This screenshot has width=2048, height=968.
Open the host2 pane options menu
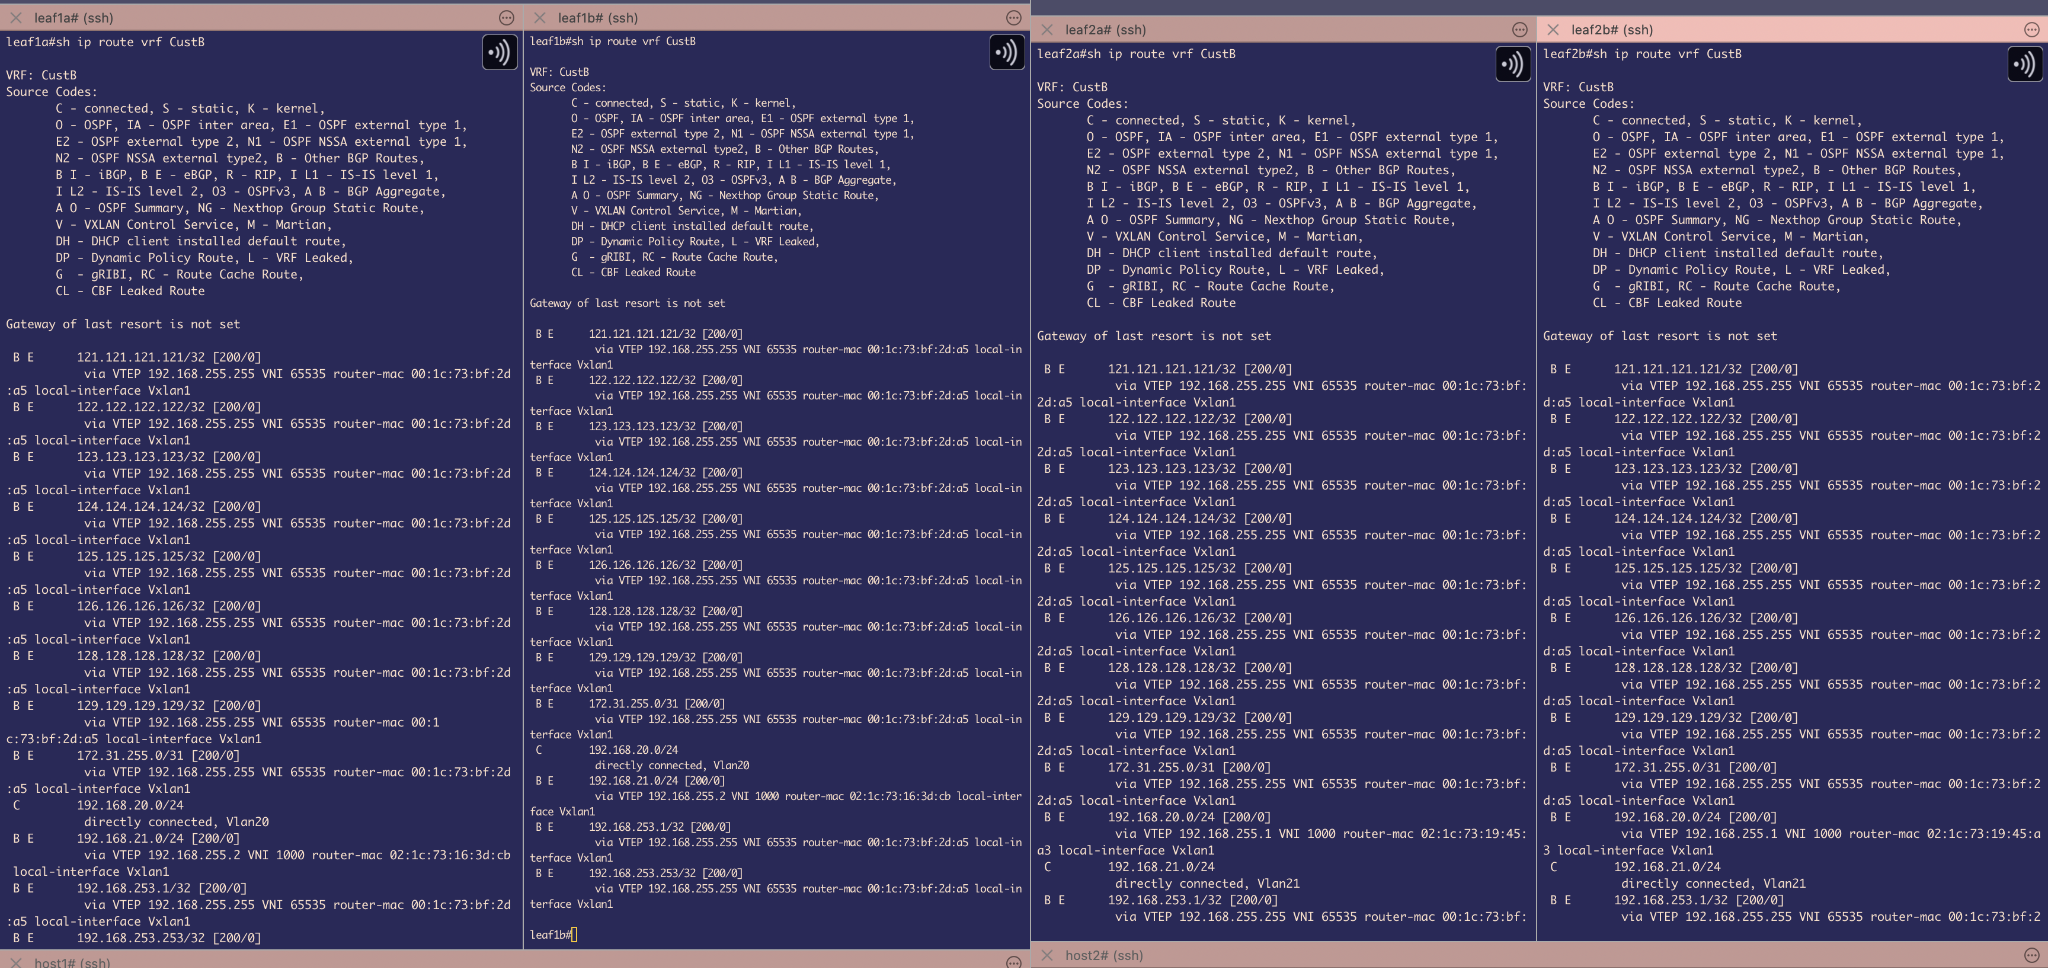coord(2031,955)
